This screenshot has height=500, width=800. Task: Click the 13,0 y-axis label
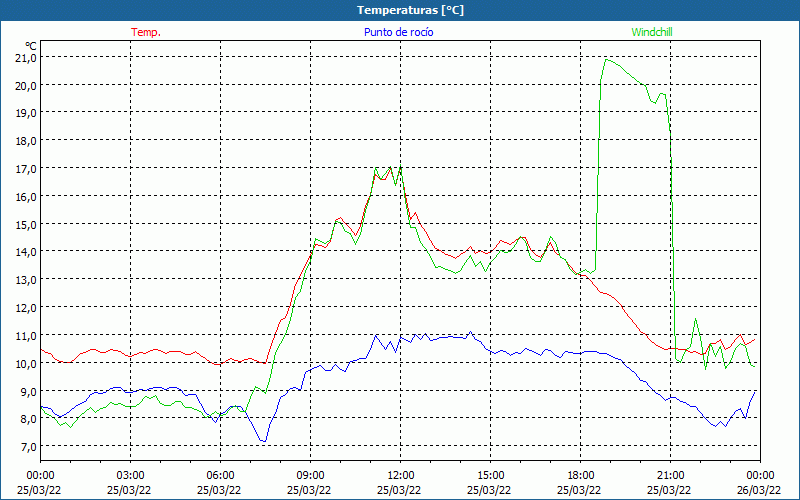(x=26, y=280)
